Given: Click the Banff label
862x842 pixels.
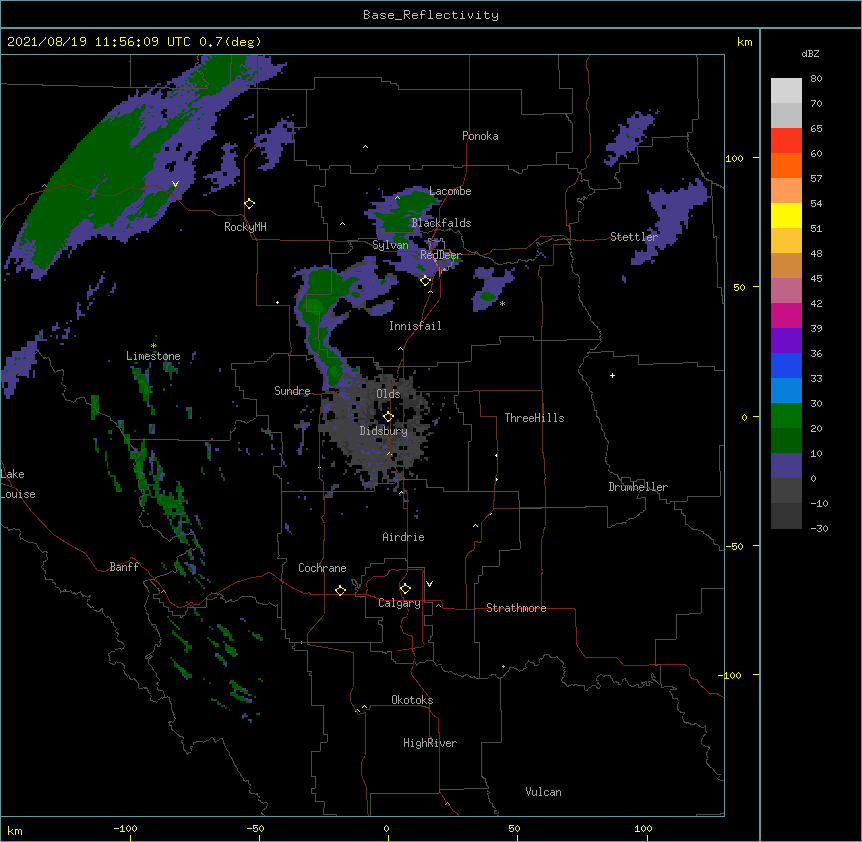Looking at the screenshot, I should click(124, 567).
